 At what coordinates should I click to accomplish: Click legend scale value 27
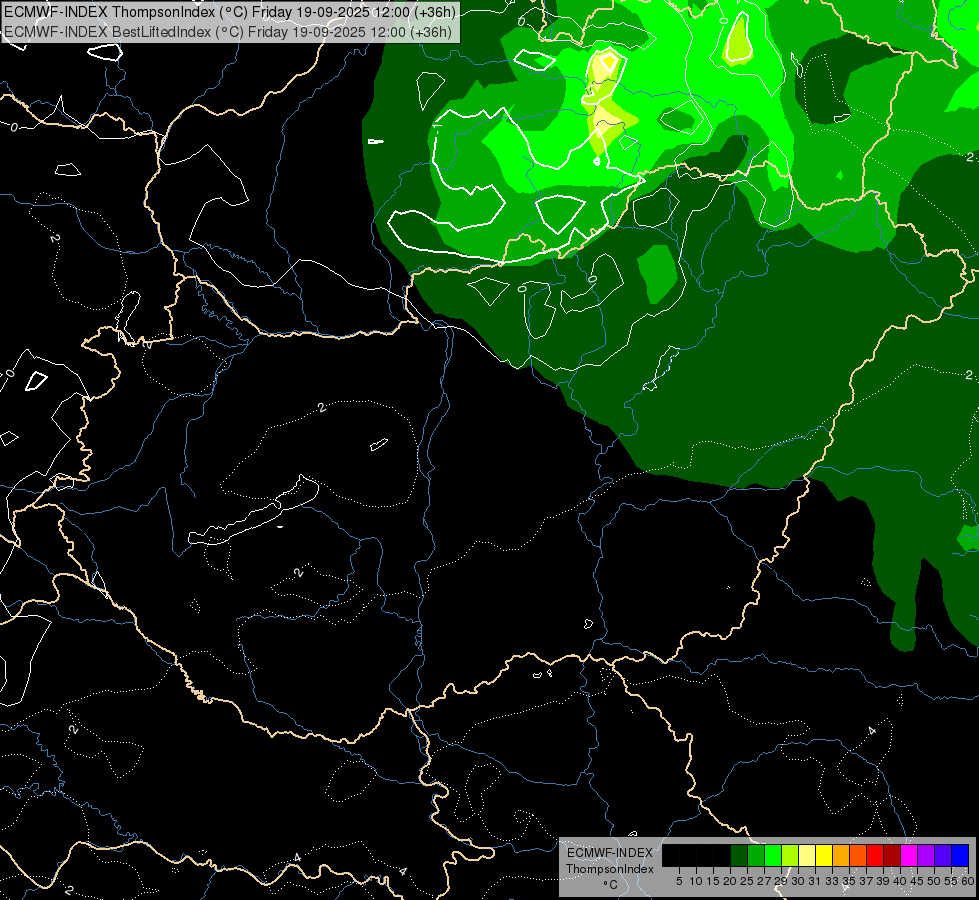pos(764,881)
